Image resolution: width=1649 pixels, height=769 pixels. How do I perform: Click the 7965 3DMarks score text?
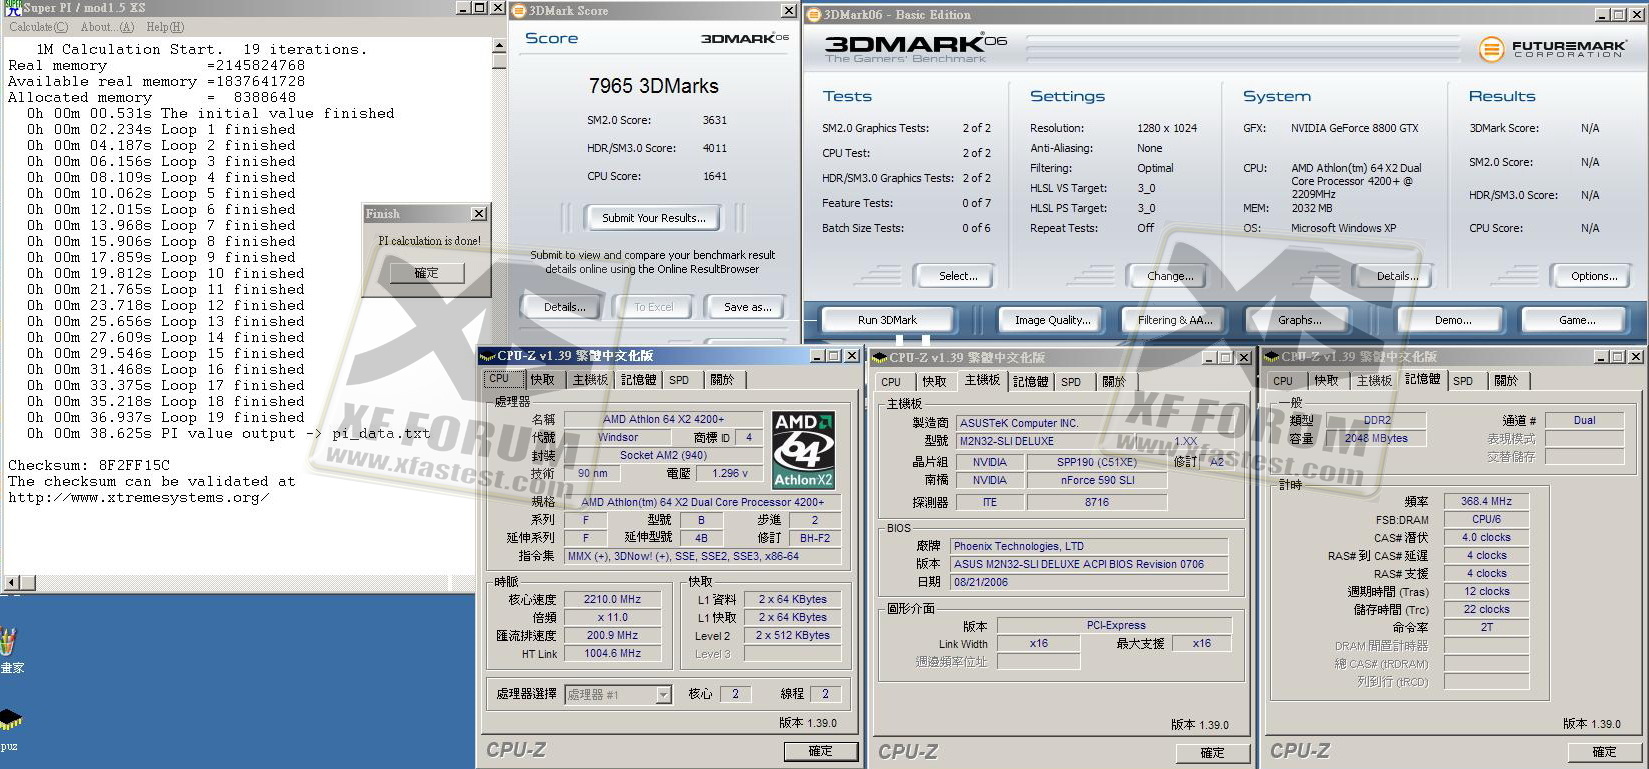(654, 86)
